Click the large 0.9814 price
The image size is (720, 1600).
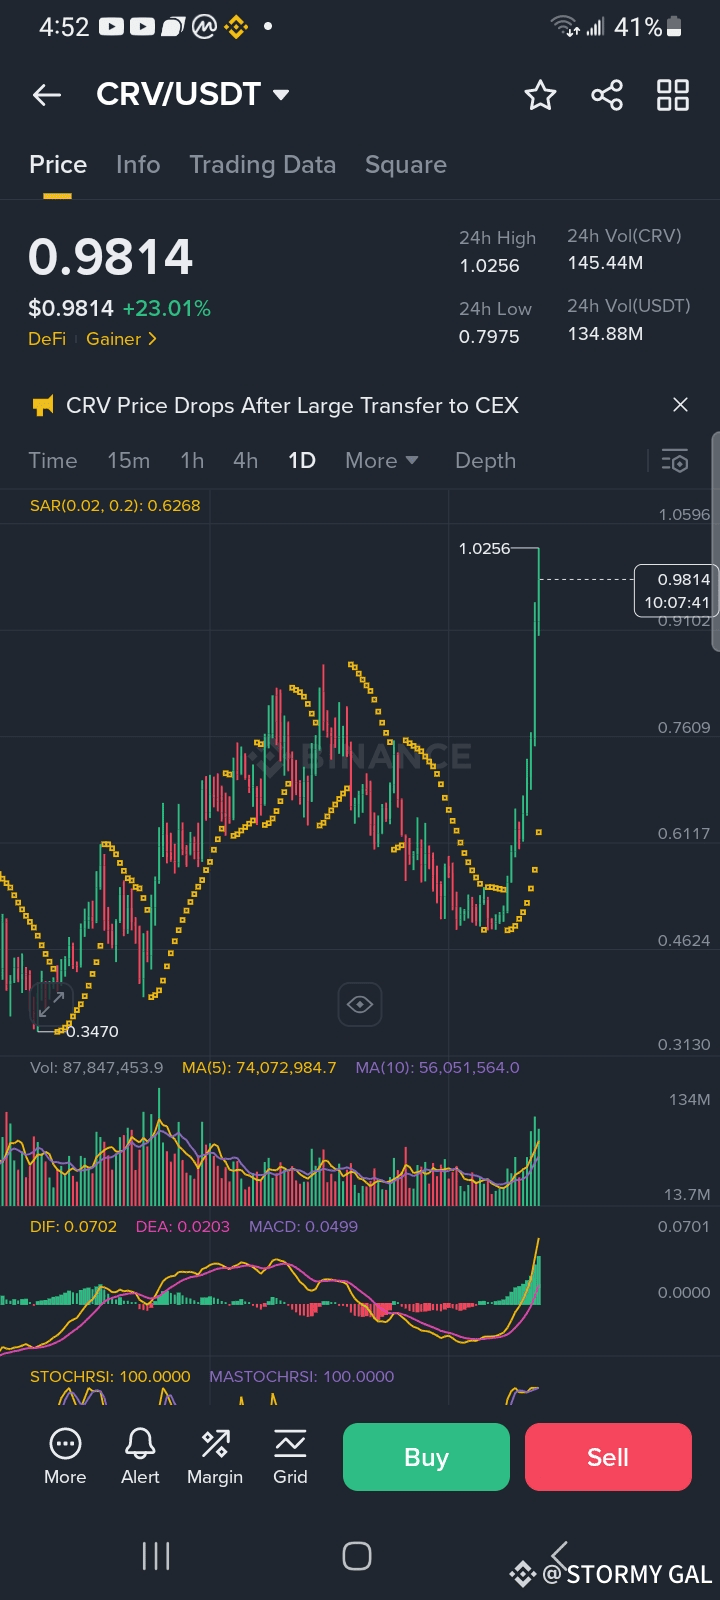point(110,257)
